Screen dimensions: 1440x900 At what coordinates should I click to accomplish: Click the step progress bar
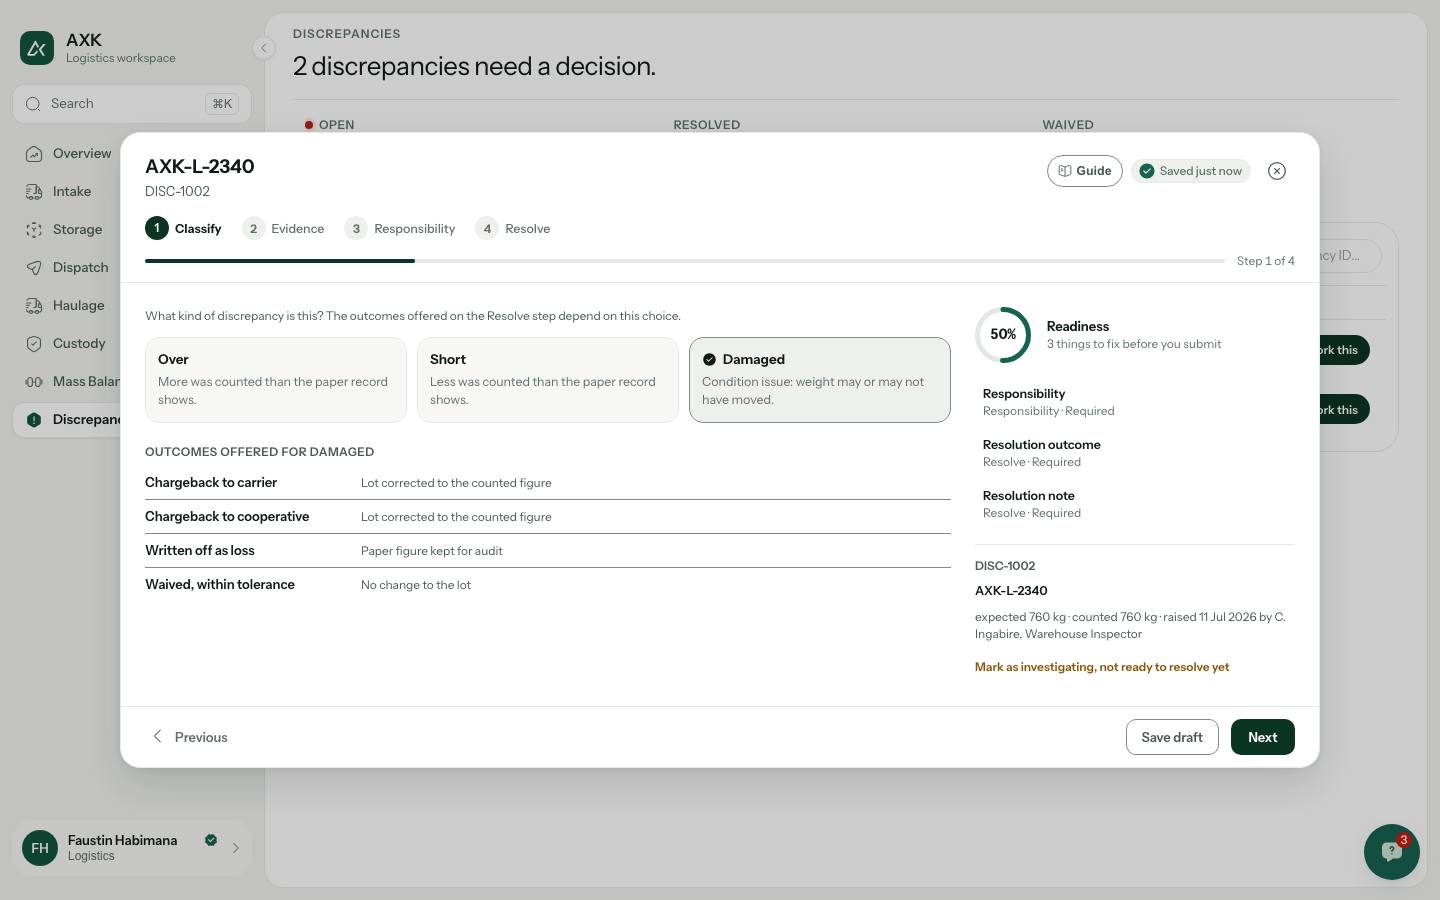[x=685, y=261]
